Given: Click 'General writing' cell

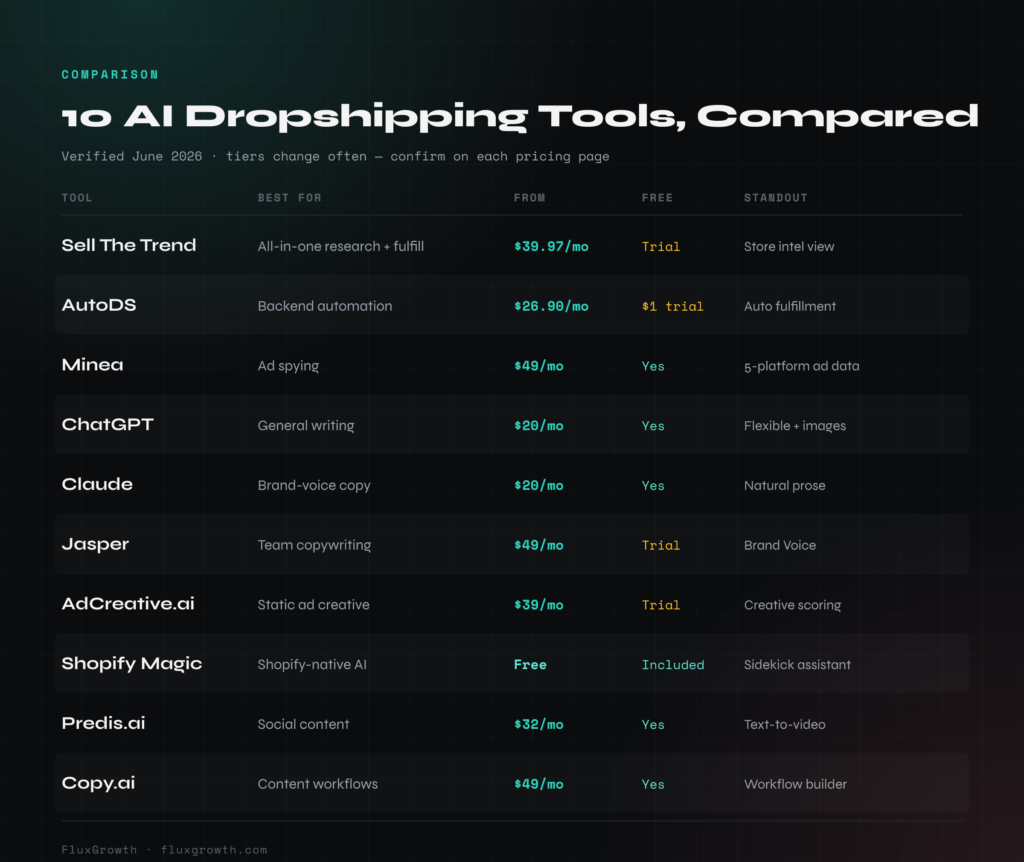Looking at the screenshot, I should click(x=306, y=426).
